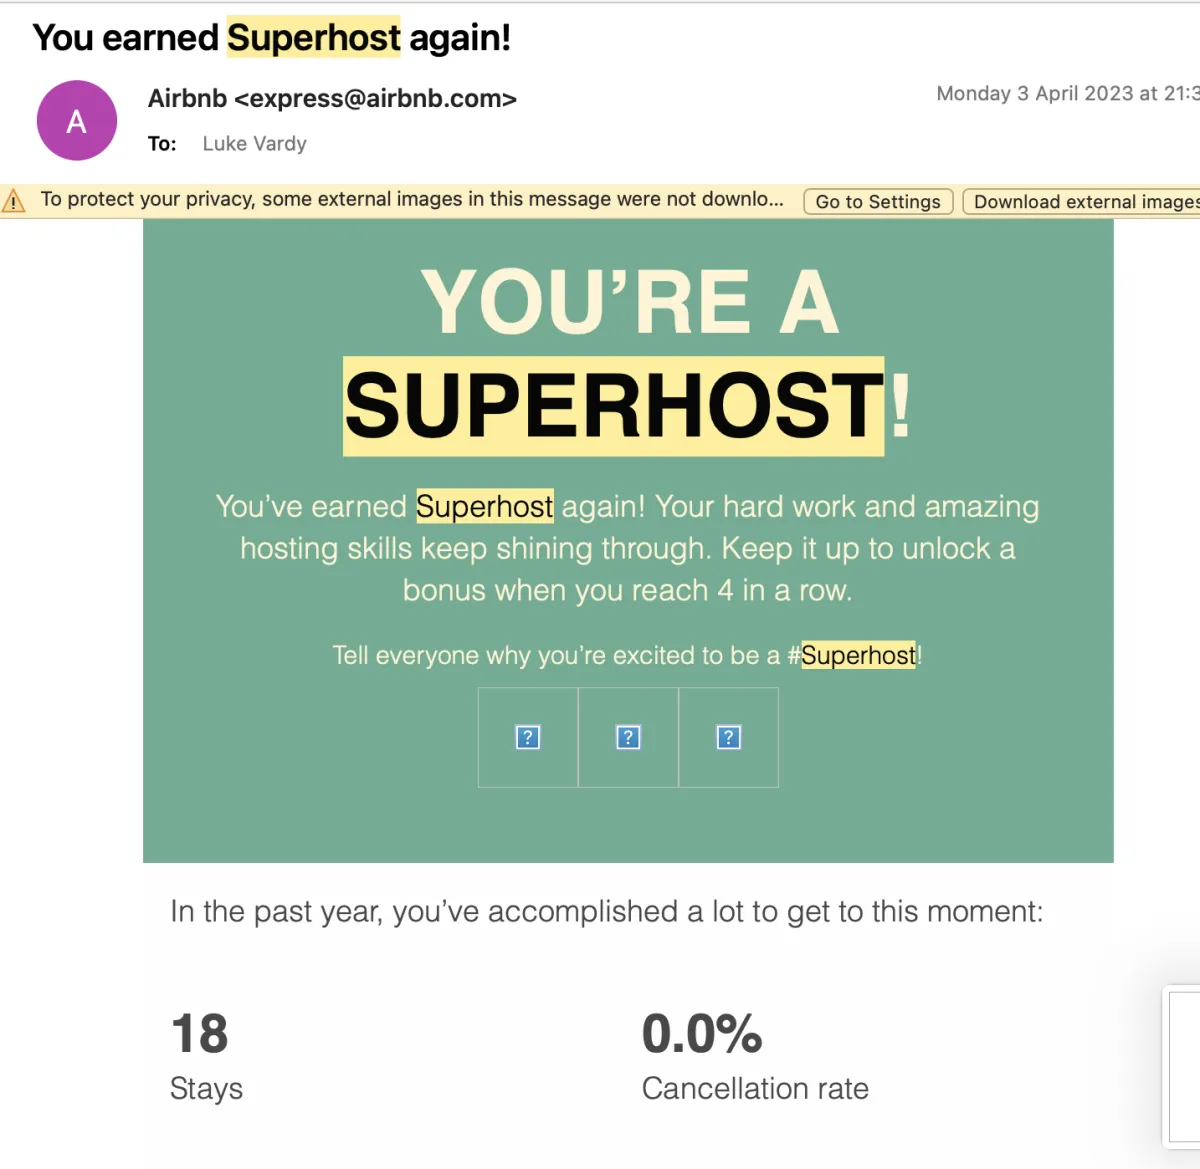Click the 18 Stays statistic
Viewport: 1200px width, 1169px height.
coord(206,1055)
